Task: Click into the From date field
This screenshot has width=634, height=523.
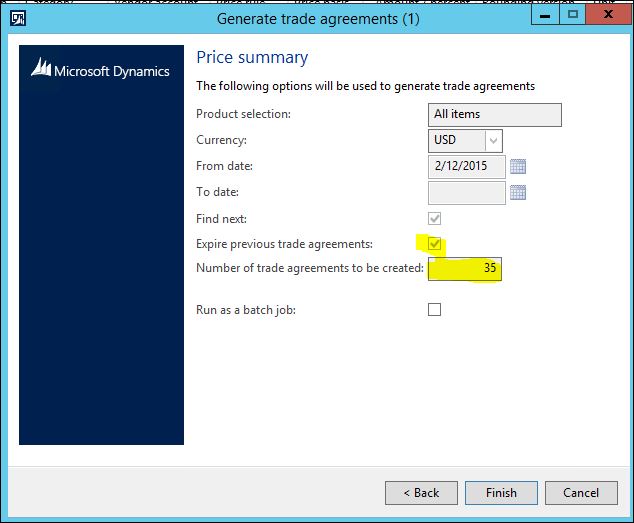Action: pos(466,166)
